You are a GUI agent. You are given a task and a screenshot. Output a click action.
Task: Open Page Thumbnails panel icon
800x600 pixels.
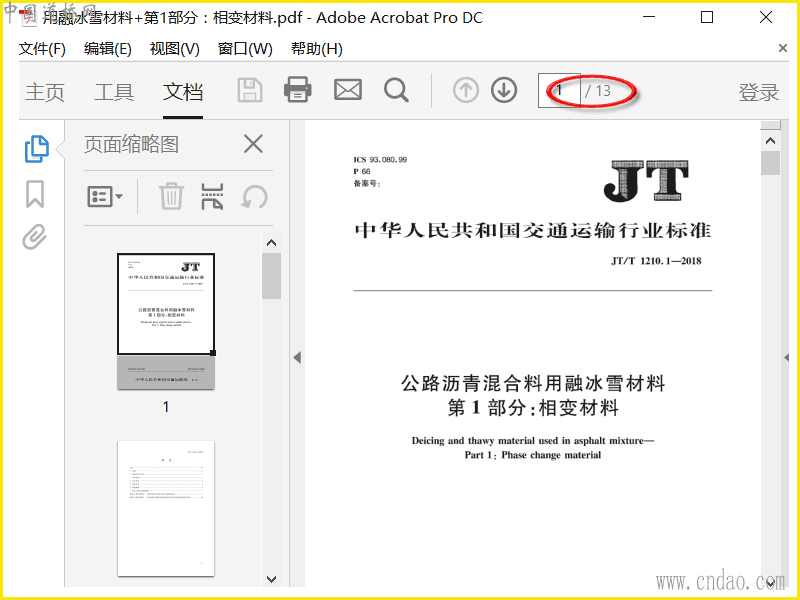[37, 149]
